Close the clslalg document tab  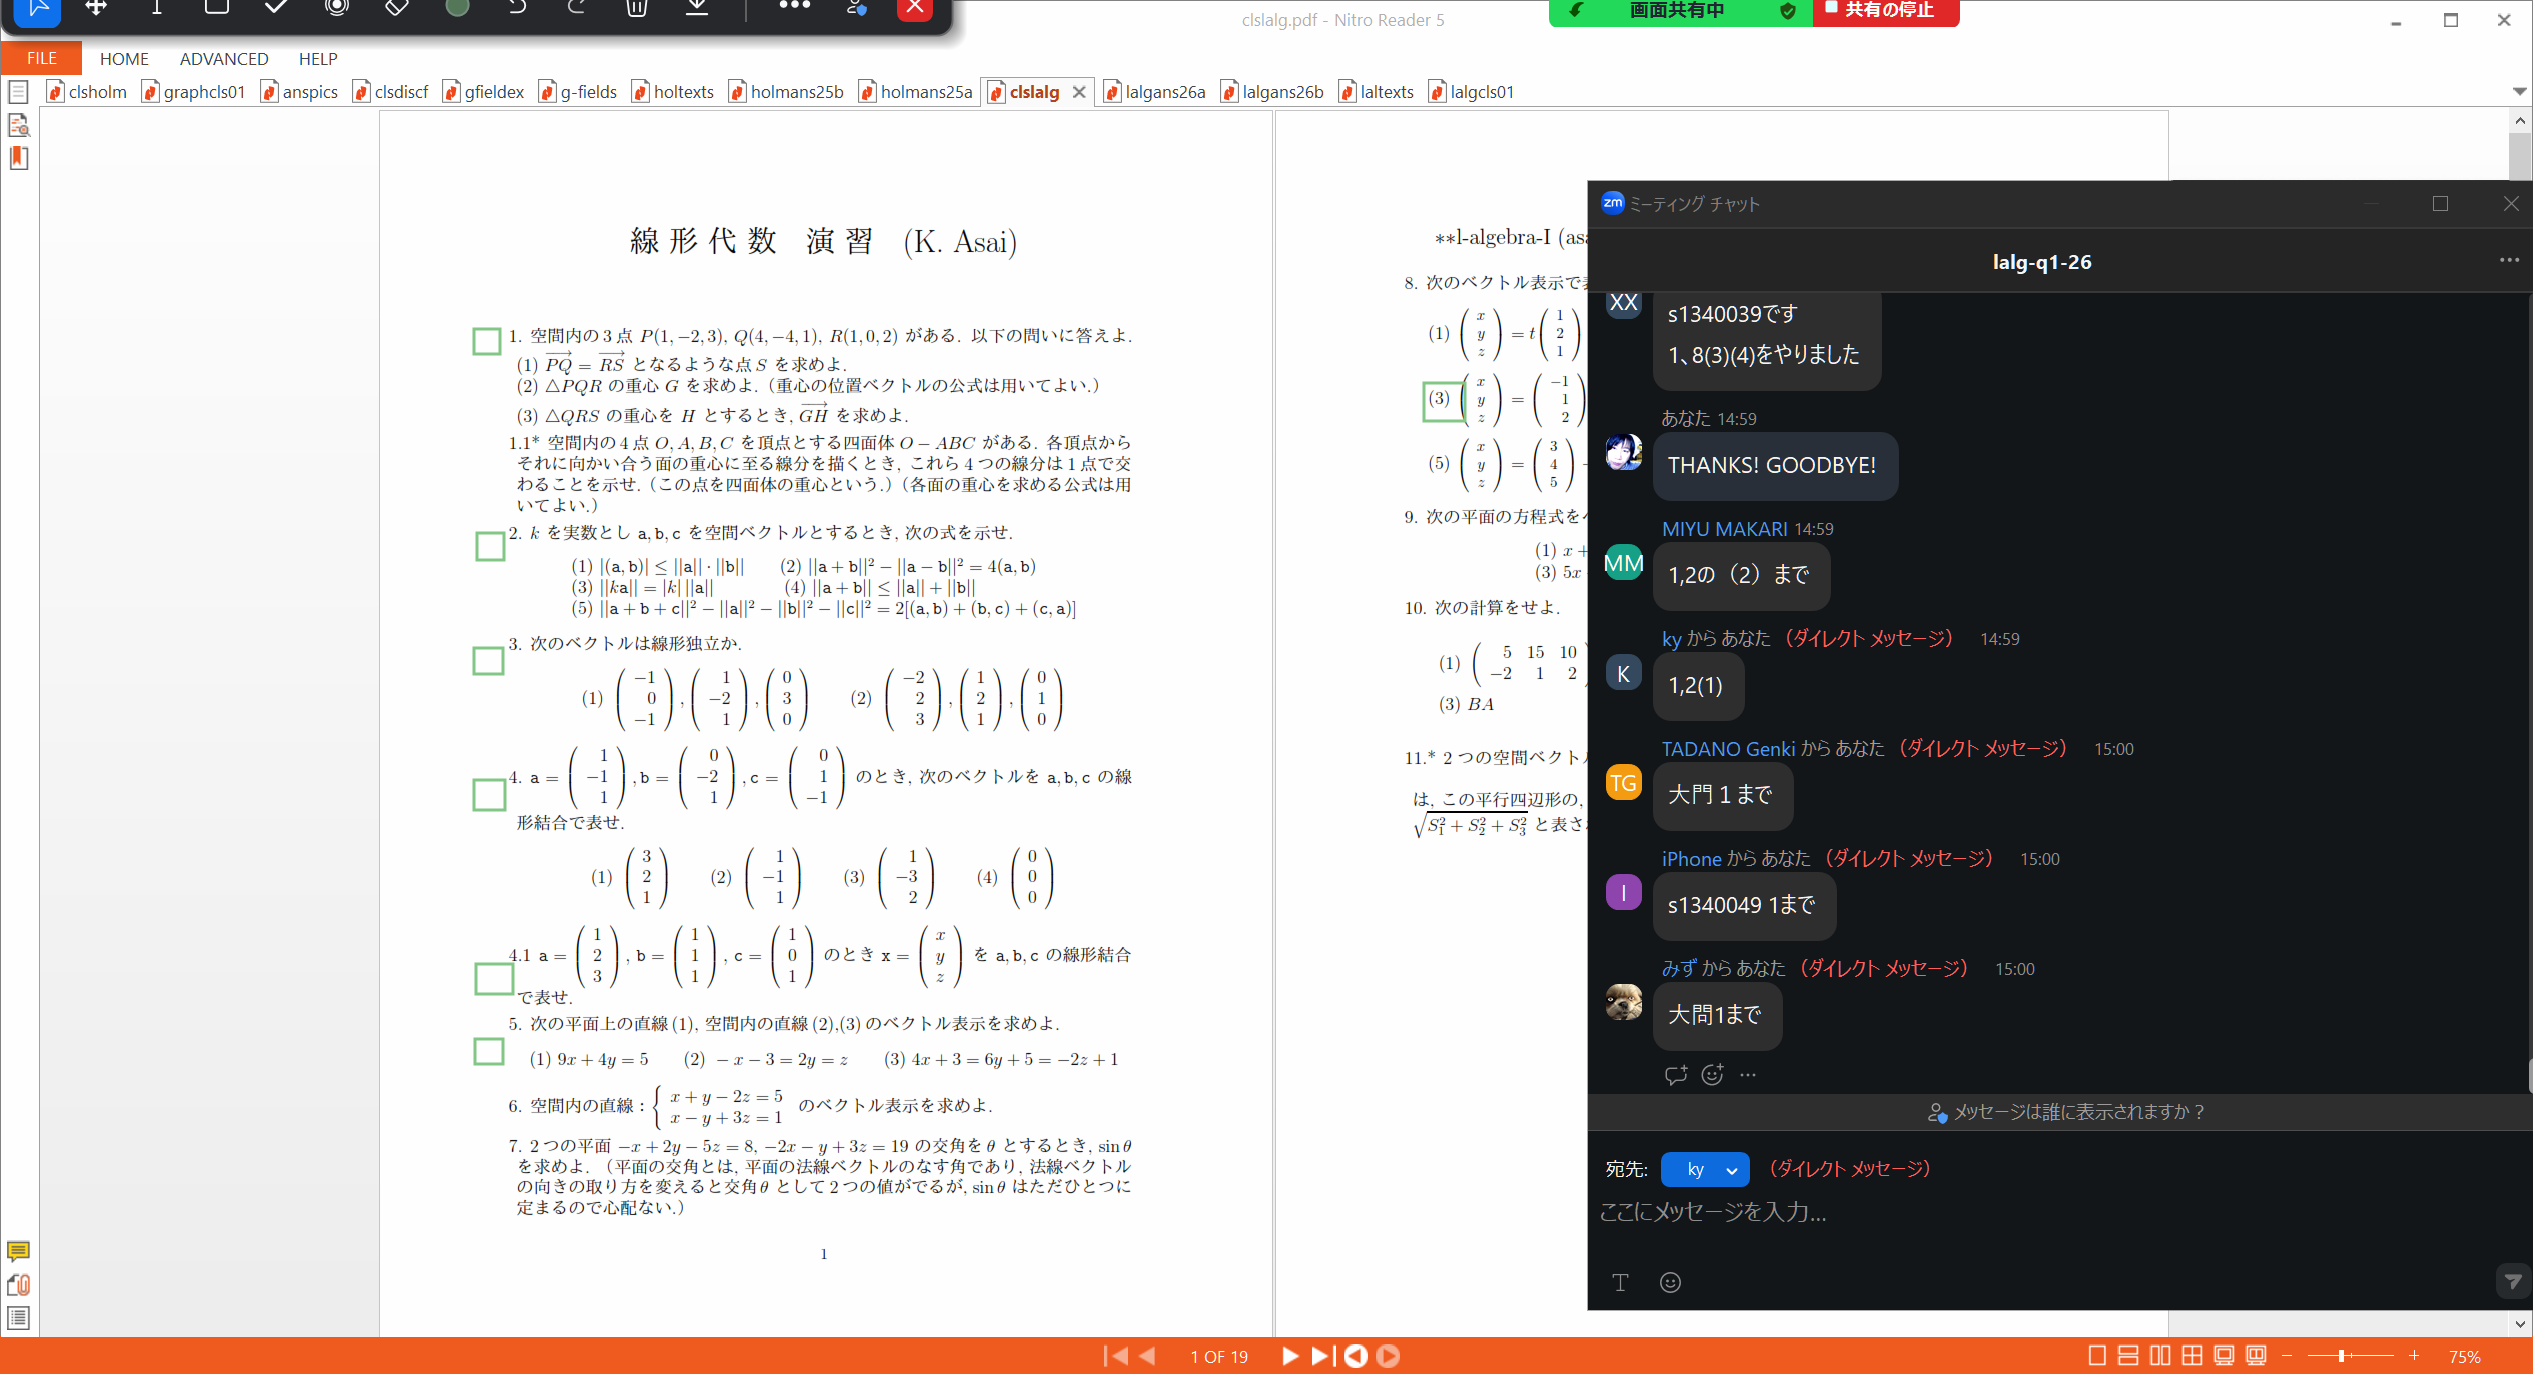point(1079,92)
